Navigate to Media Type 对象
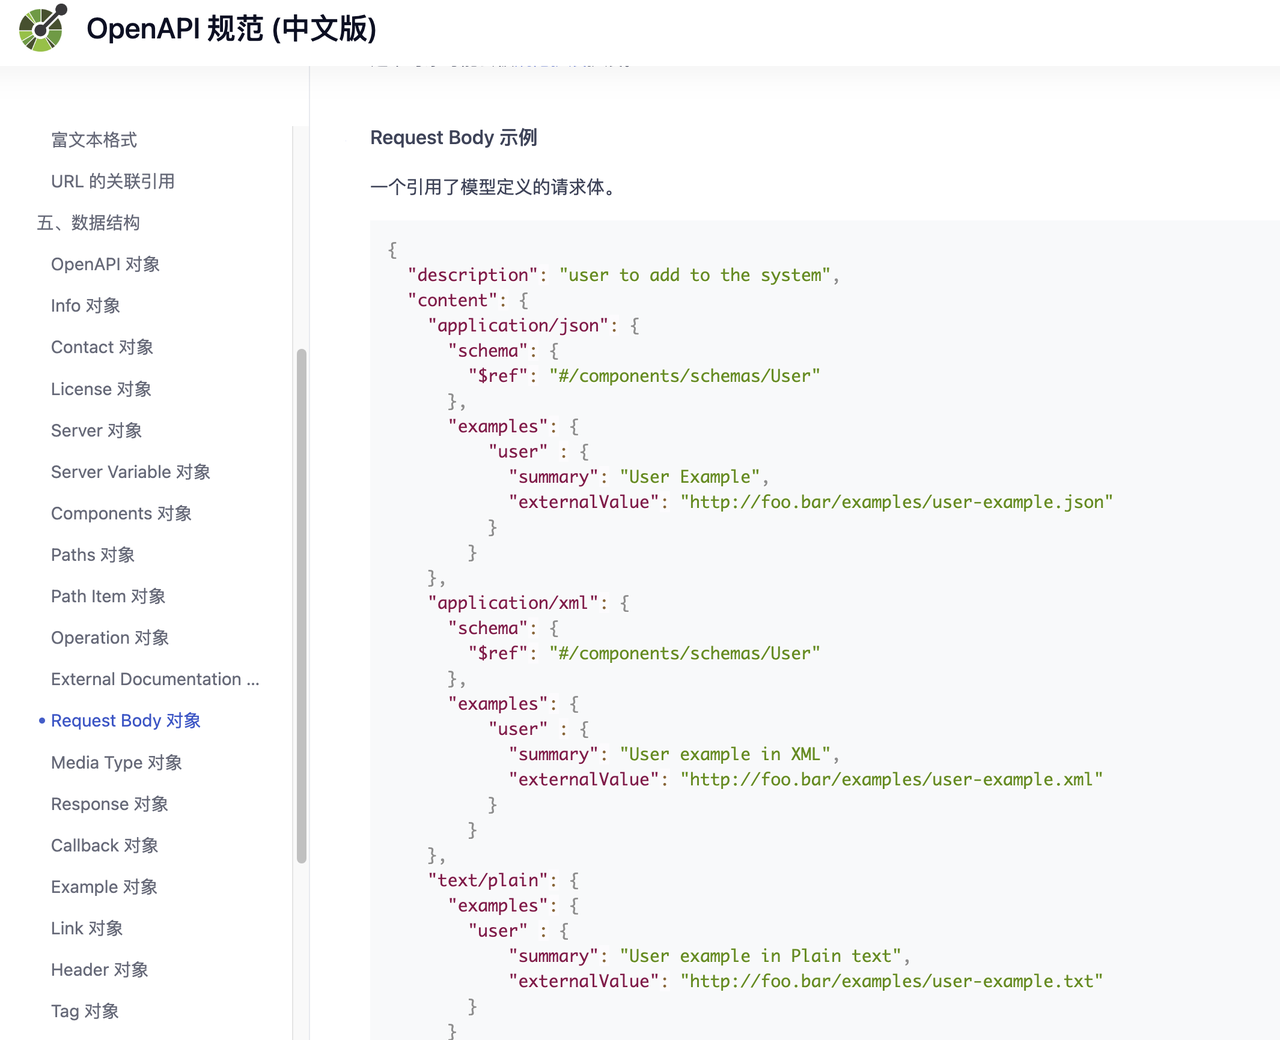This screenshot has width=1280, height=1040. pos(116,762)
